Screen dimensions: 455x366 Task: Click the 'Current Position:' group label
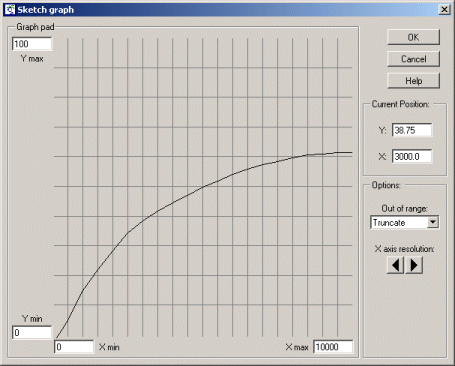pyautogui.click(x=401, y=104)
